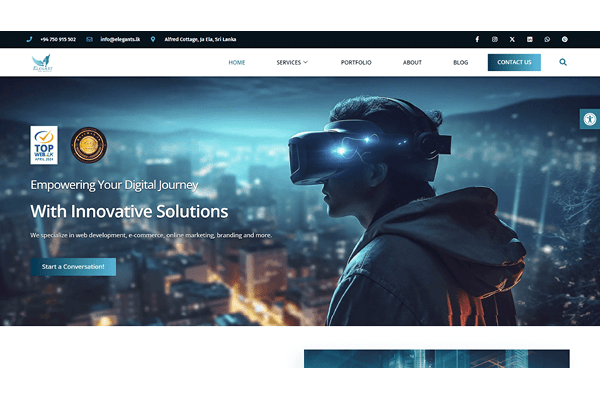
Task: Navigate to the About page
Action: [x=412, y=62]
